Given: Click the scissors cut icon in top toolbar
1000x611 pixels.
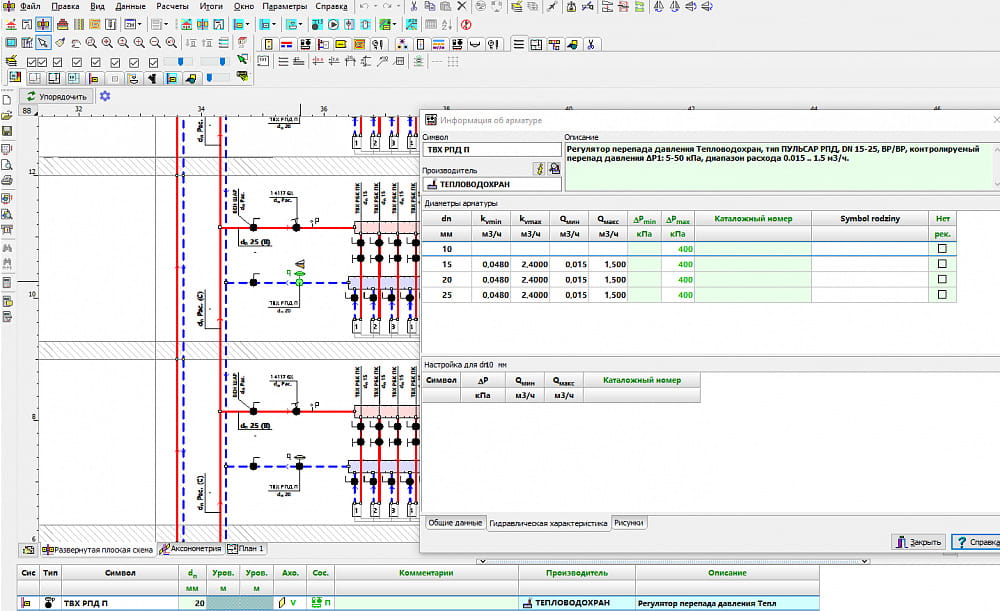Looking at the screenshot, I should point(414,6).
